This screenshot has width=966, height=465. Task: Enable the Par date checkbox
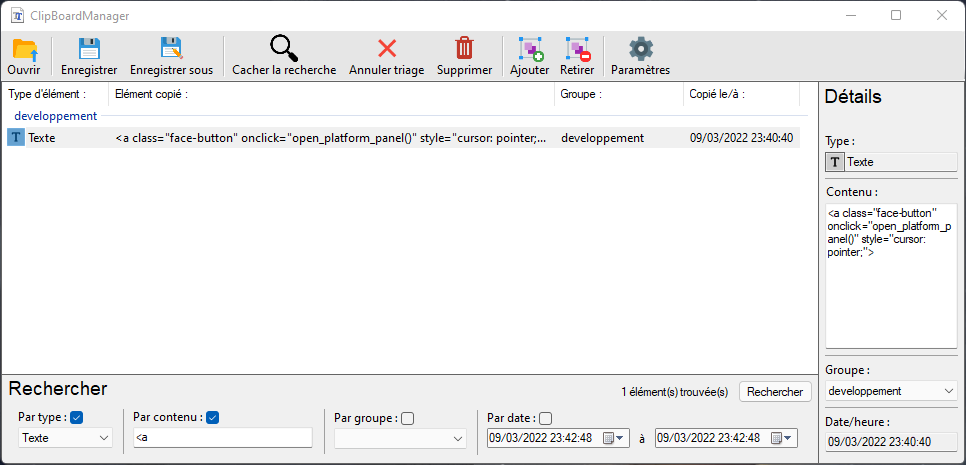point(545,418)
